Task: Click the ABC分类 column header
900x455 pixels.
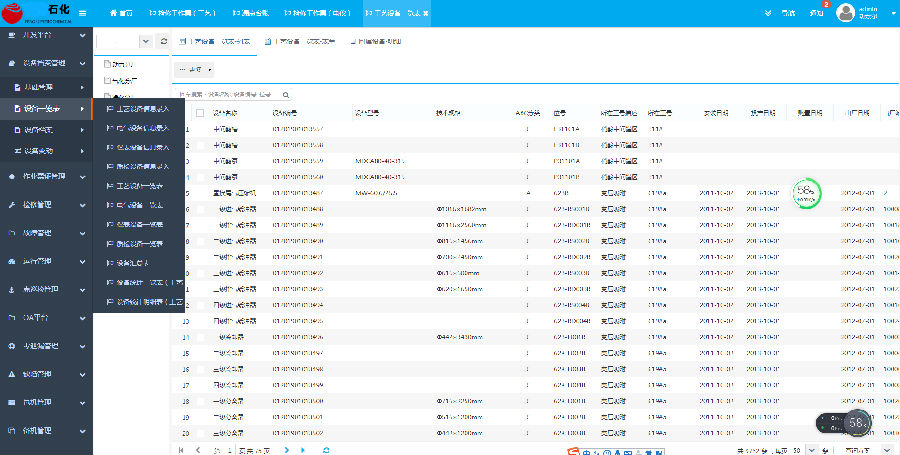Action: click(x=527, y=113)
